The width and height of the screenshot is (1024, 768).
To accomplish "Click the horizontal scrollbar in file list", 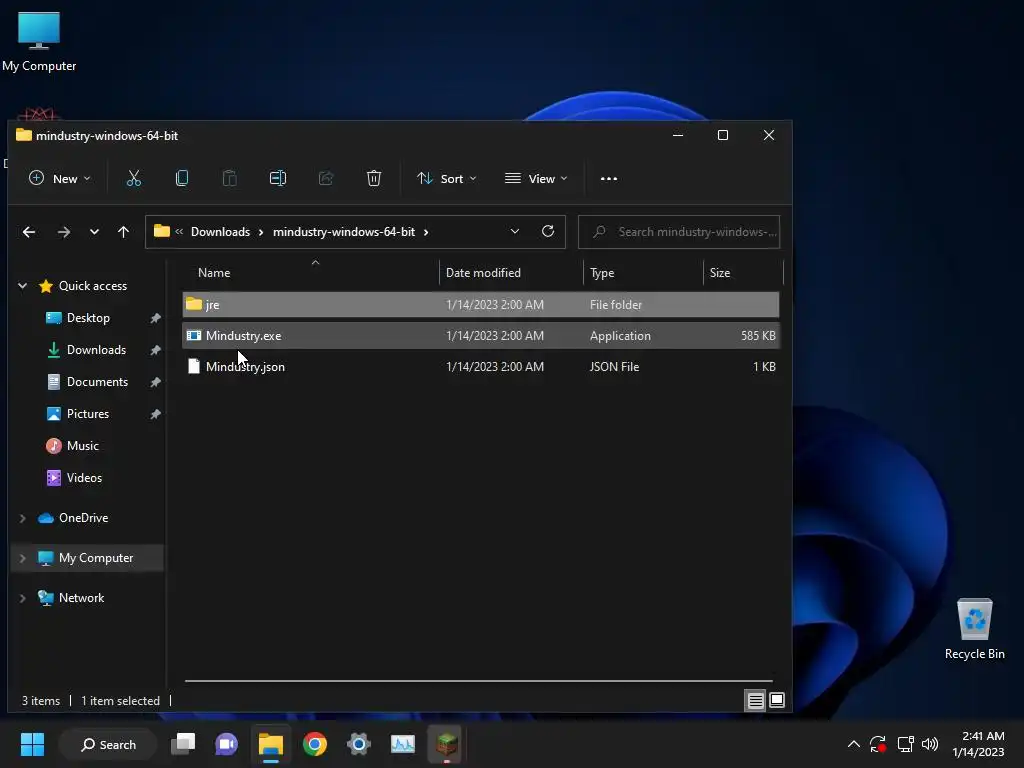I will 479,680.
